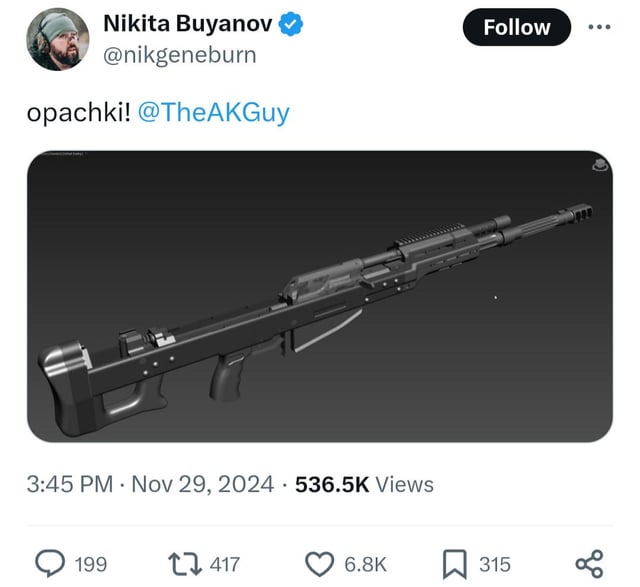Click the 6.8K likes count
This screenshot has height=587, width=640.
(365, 565)
